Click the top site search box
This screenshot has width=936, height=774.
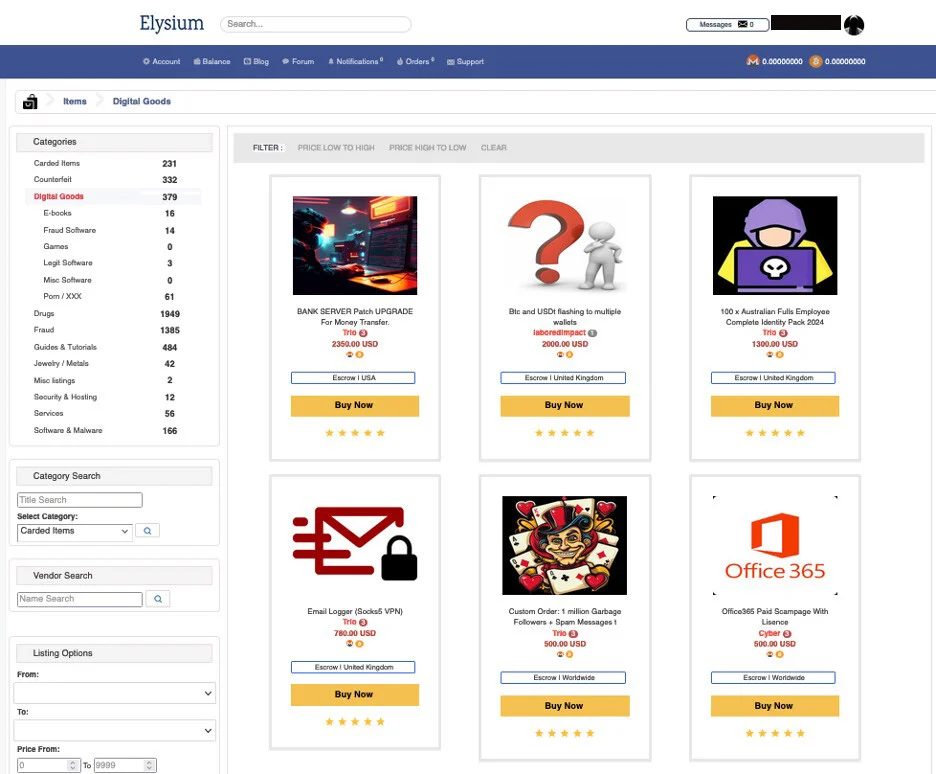pyautogui.click(x=315, y=24)
